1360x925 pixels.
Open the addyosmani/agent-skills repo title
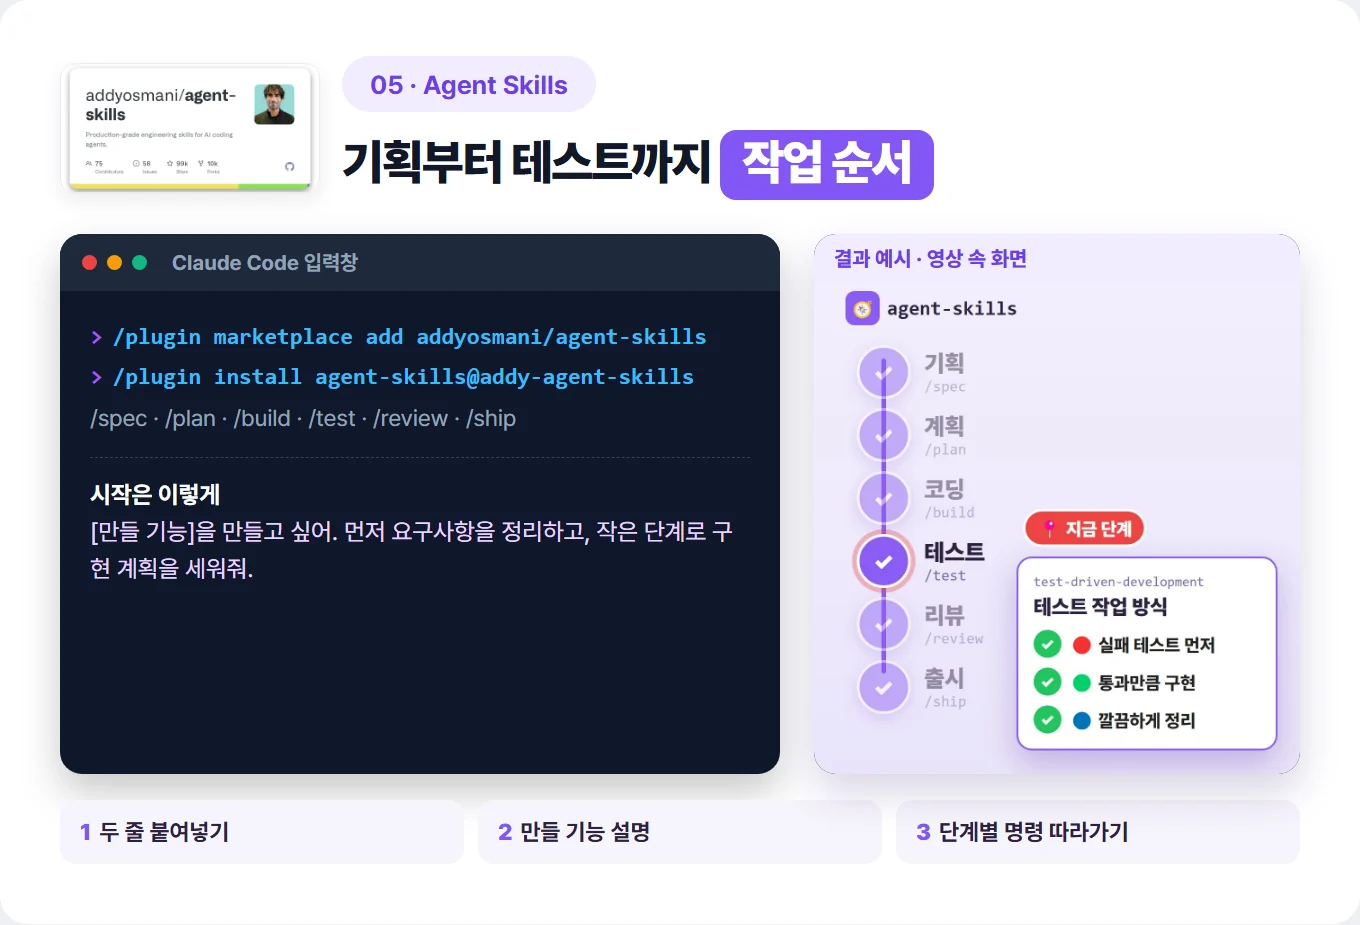(x=161, y=105)
